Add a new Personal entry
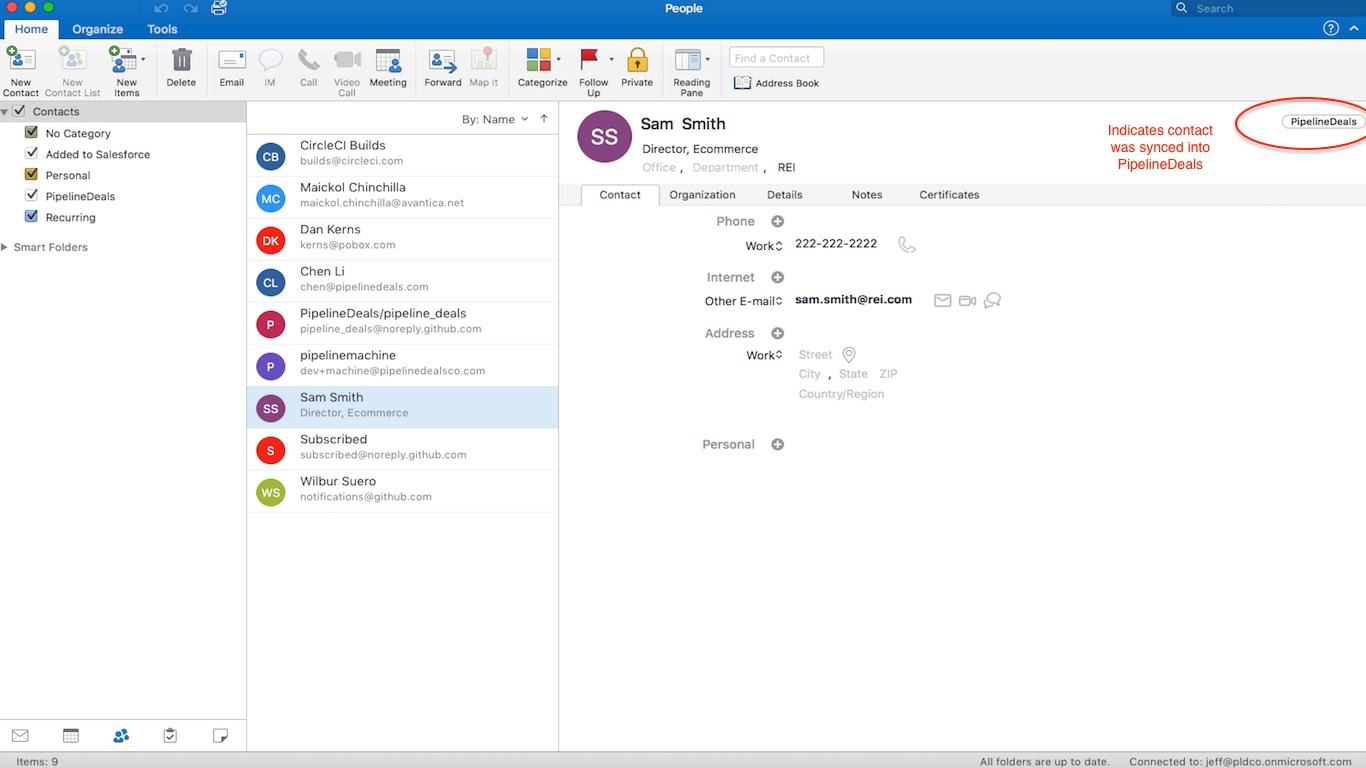This screenshot has height=768, width=1366. click(x=777, y=444)
